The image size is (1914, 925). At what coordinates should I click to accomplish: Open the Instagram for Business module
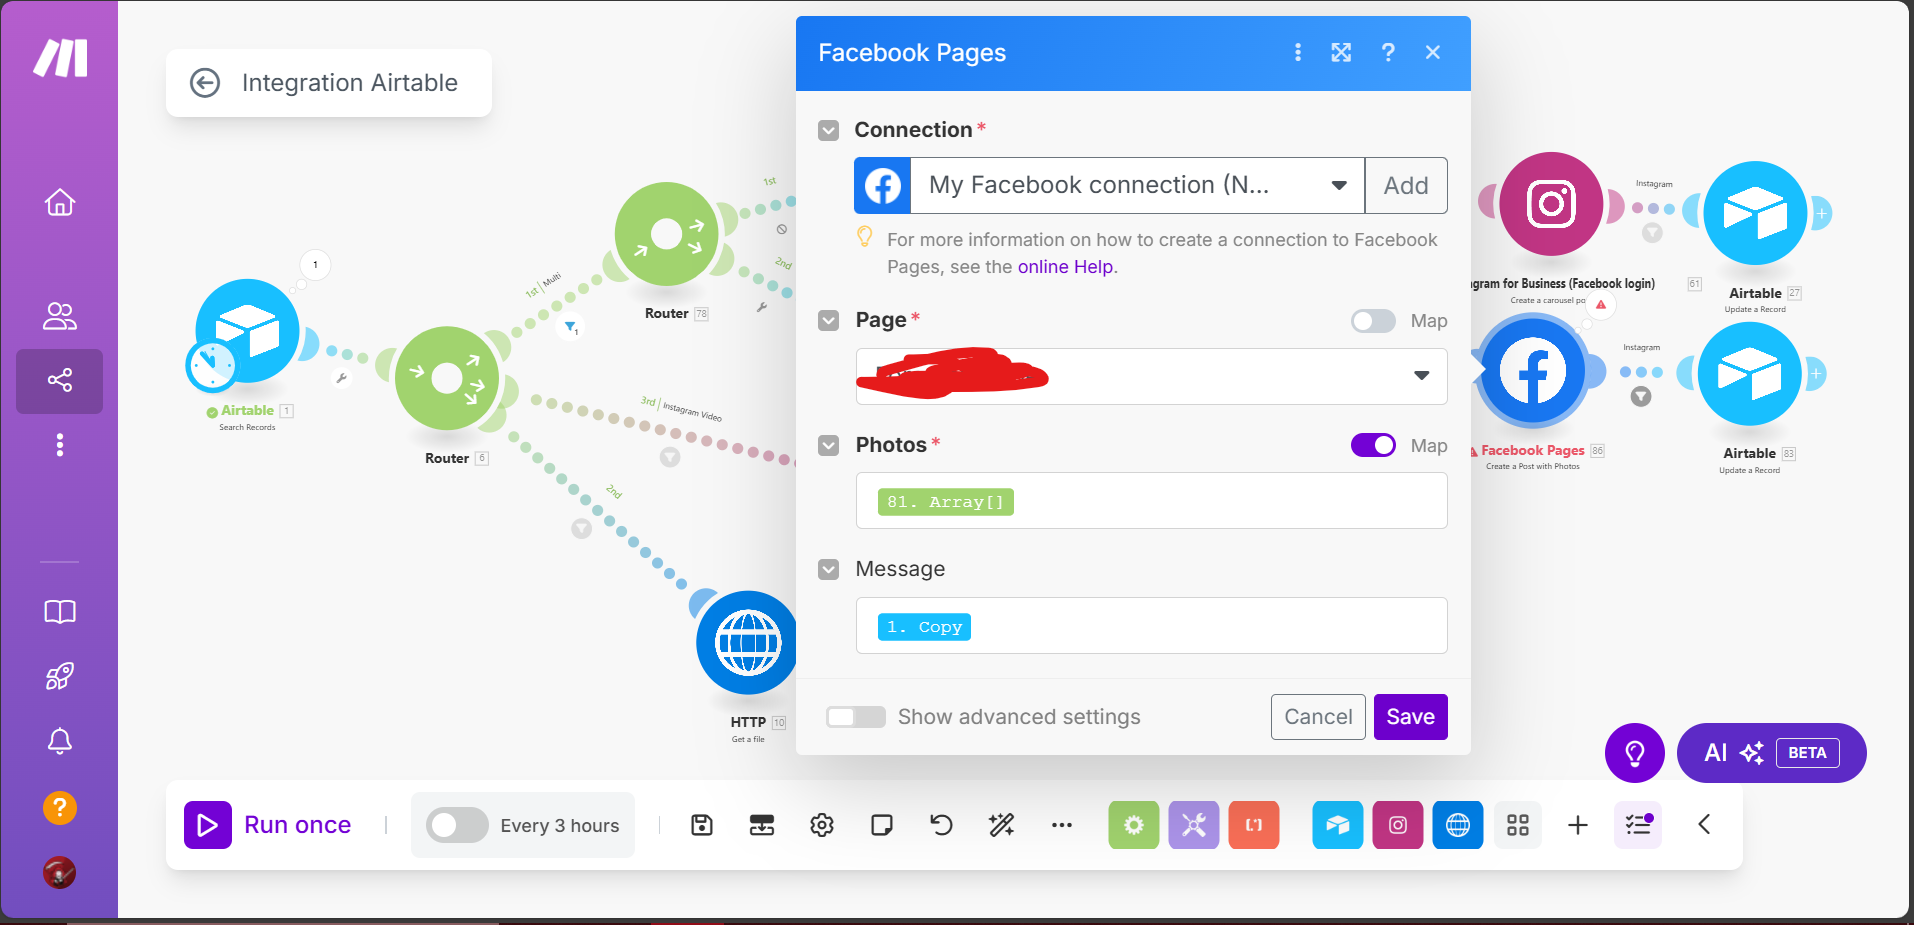coord(1551,204)
